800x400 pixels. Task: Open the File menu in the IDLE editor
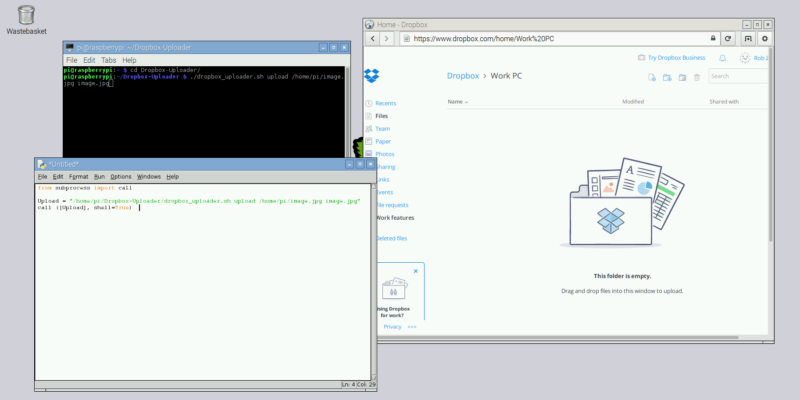42,177
